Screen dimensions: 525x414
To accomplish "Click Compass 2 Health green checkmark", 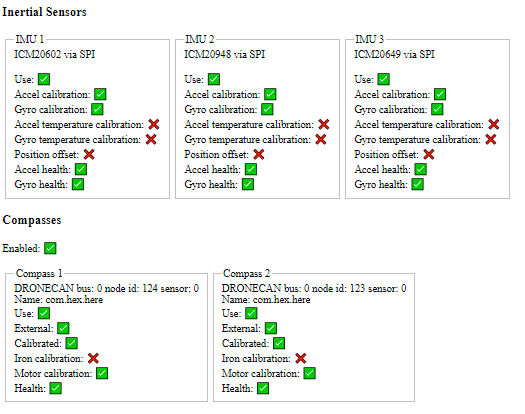I will coord(263,388).
